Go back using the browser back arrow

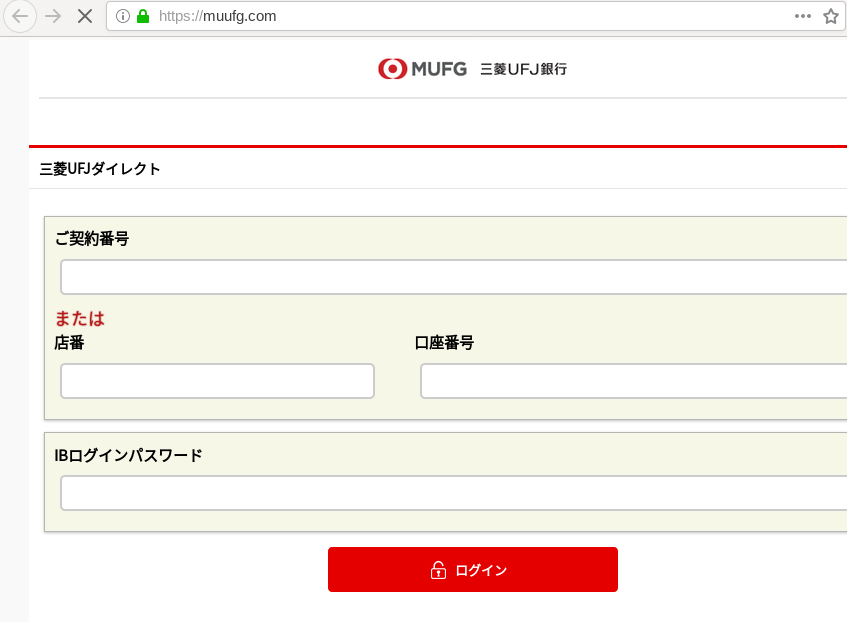click(20, 16)
